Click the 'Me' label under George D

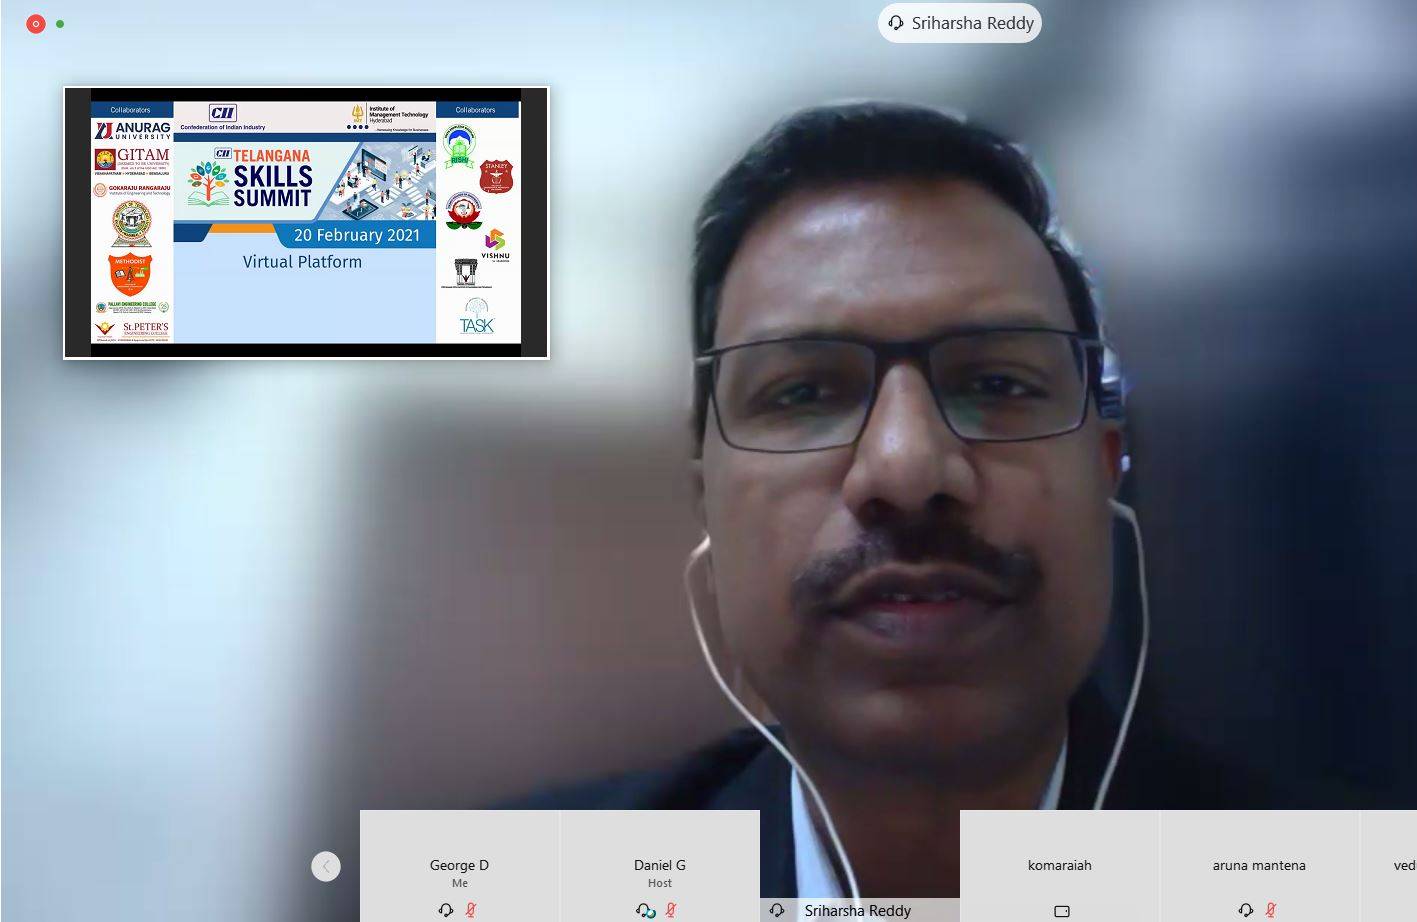[460, 883]
